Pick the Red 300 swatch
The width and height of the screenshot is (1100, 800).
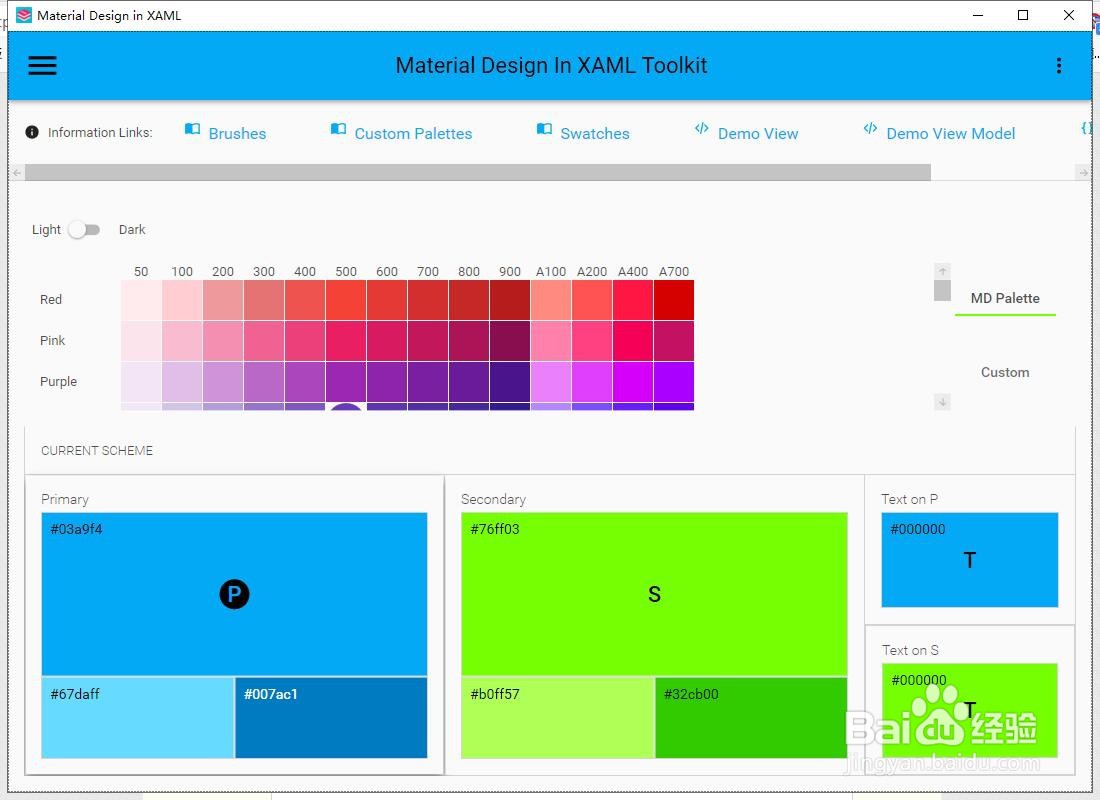coord(264,300)
